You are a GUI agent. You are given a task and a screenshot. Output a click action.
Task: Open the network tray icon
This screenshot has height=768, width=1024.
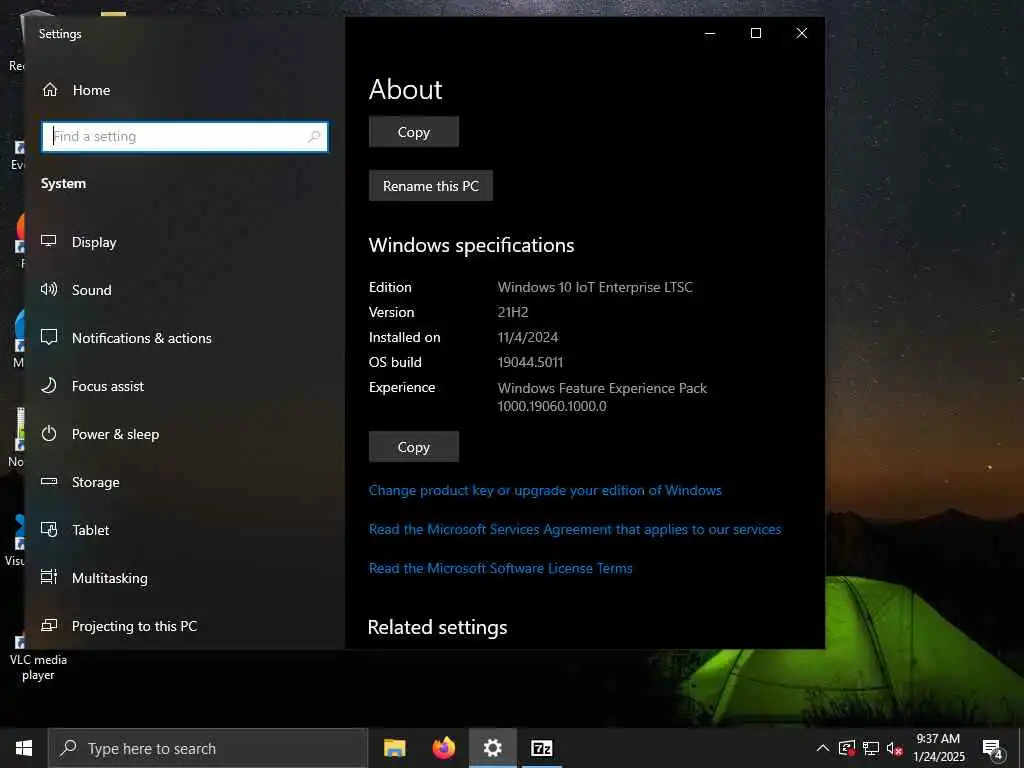coord(871,748)
